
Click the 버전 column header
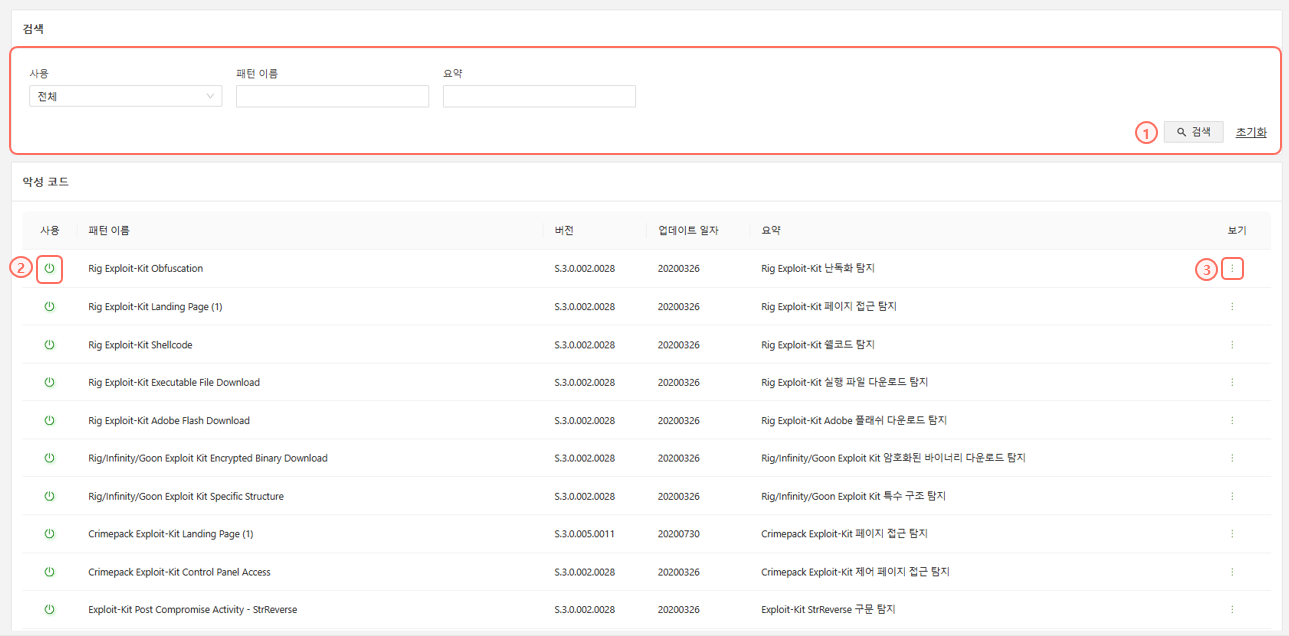point(564,231)
